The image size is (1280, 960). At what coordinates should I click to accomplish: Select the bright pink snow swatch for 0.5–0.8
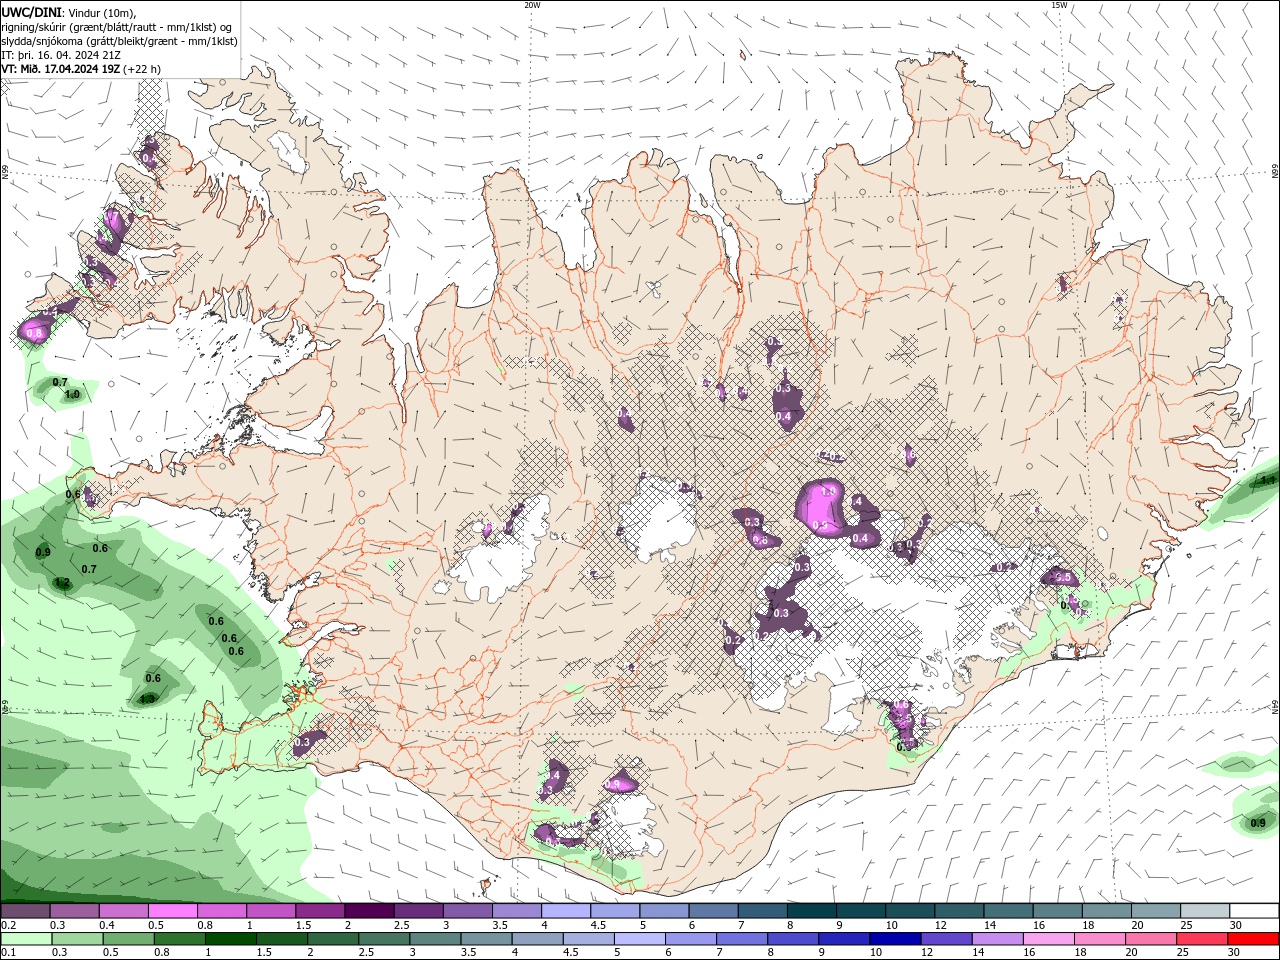172,911
